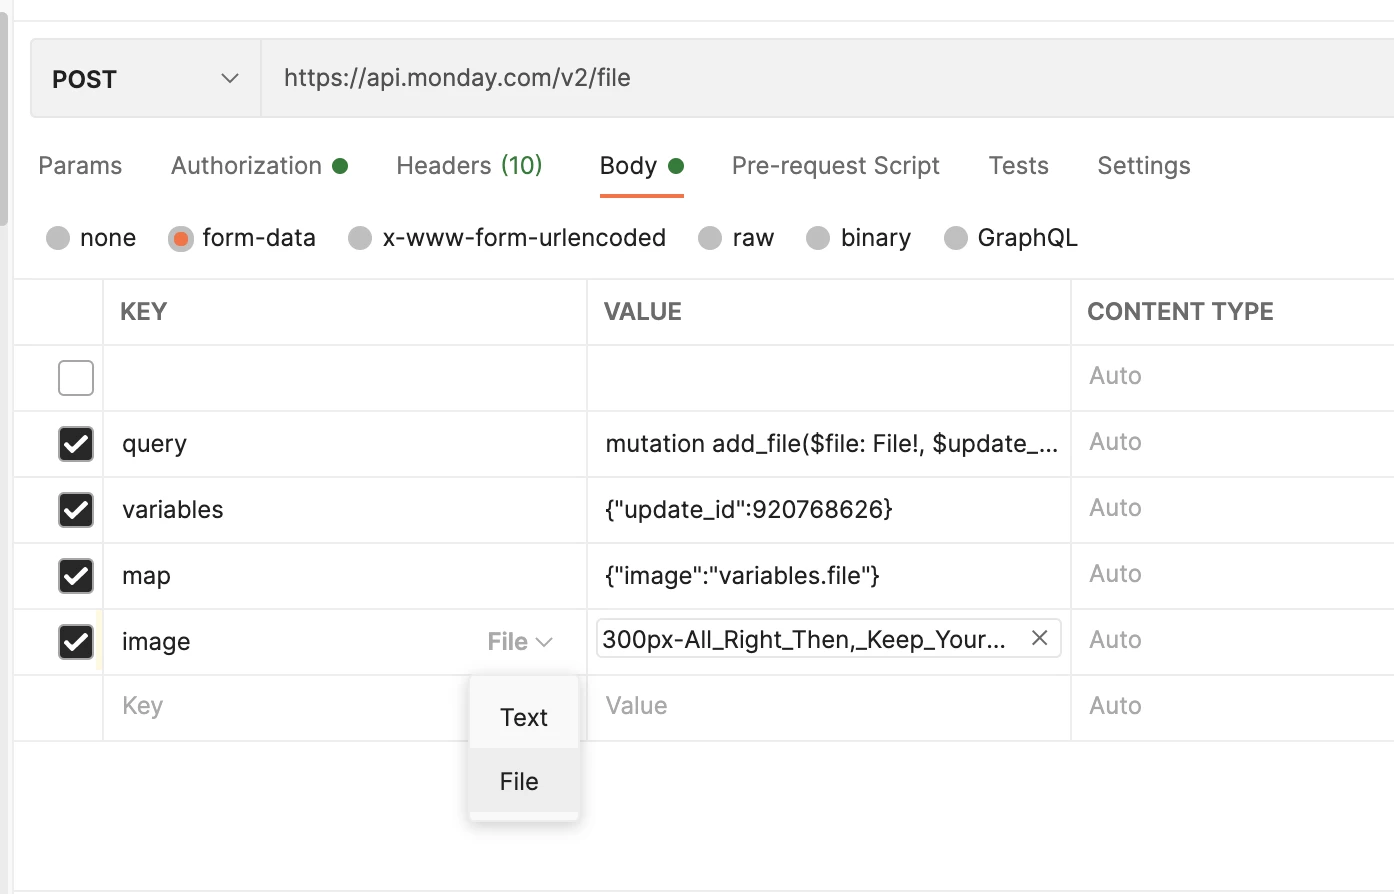
Task: Uncheck the variables row checkbox
Action: (x=76, y=510)
